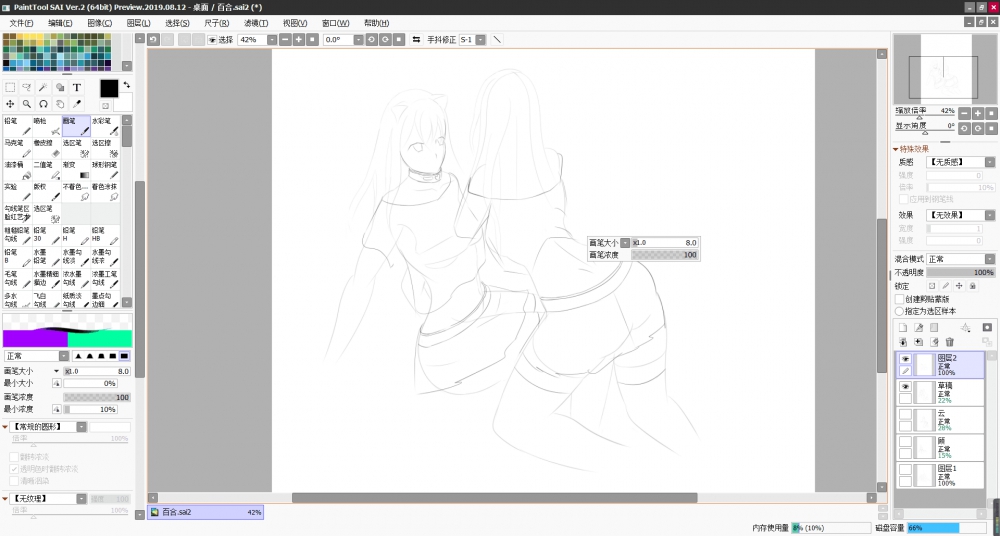Show 图层1 layer visibility box
This screenshot has width=1000, height=536.
905,470
